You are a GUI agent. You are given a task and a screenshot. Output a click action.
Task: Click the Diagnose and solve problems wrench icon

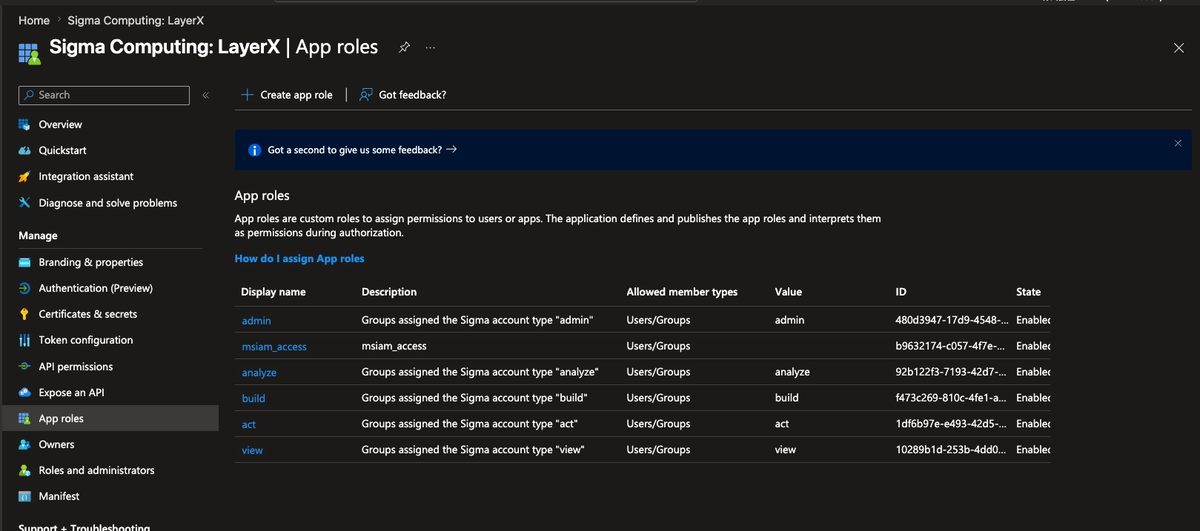point(25,203)
